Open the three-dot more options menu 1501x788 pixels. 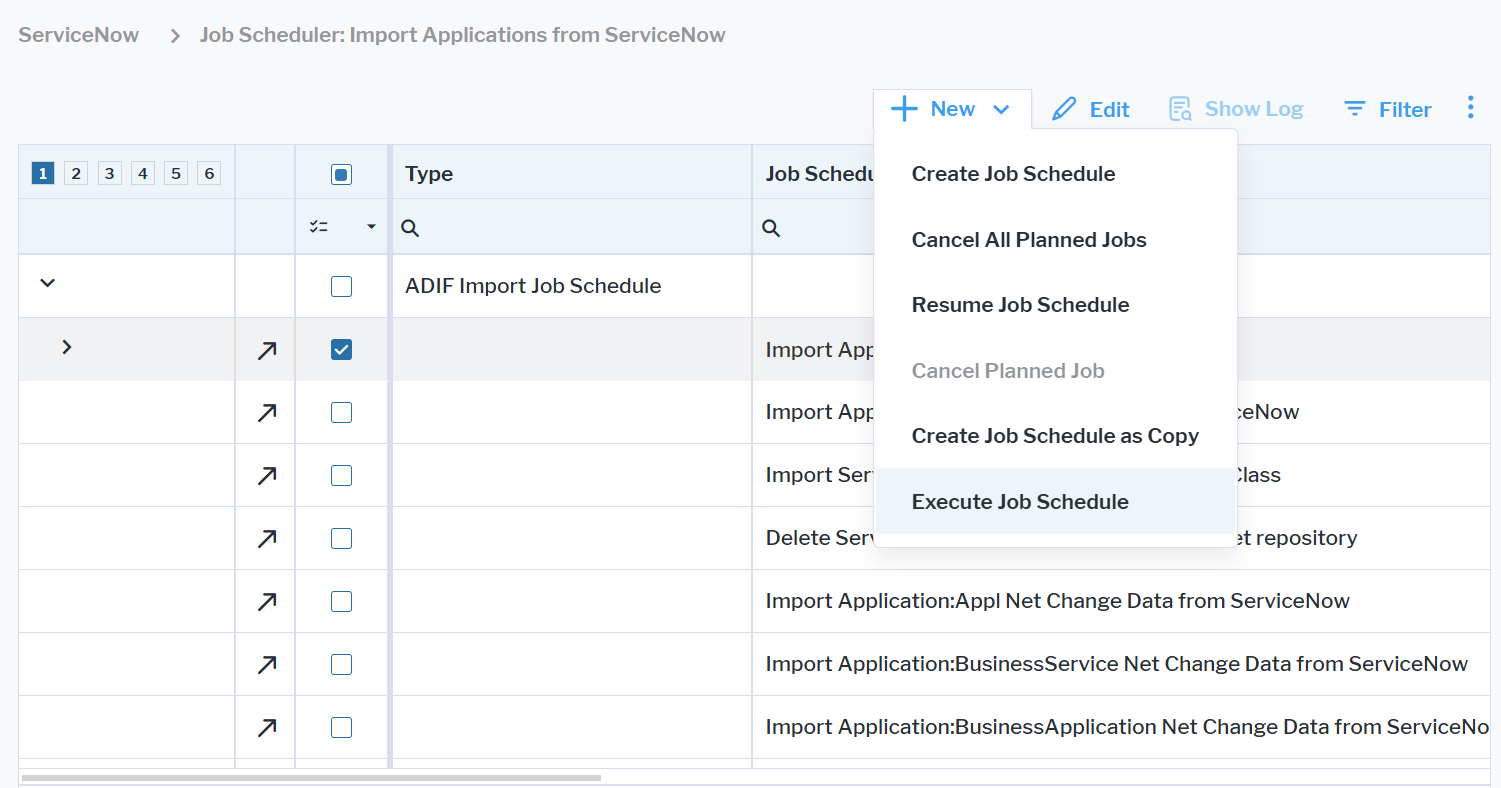[x=1470, y=108]
